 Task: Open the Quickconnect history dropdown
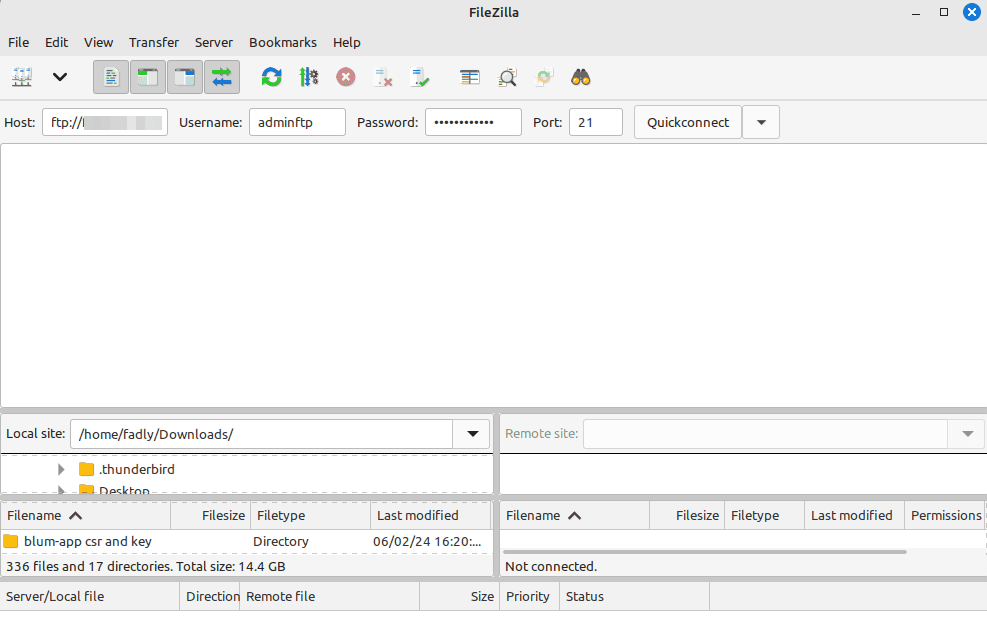coord(761,121)
